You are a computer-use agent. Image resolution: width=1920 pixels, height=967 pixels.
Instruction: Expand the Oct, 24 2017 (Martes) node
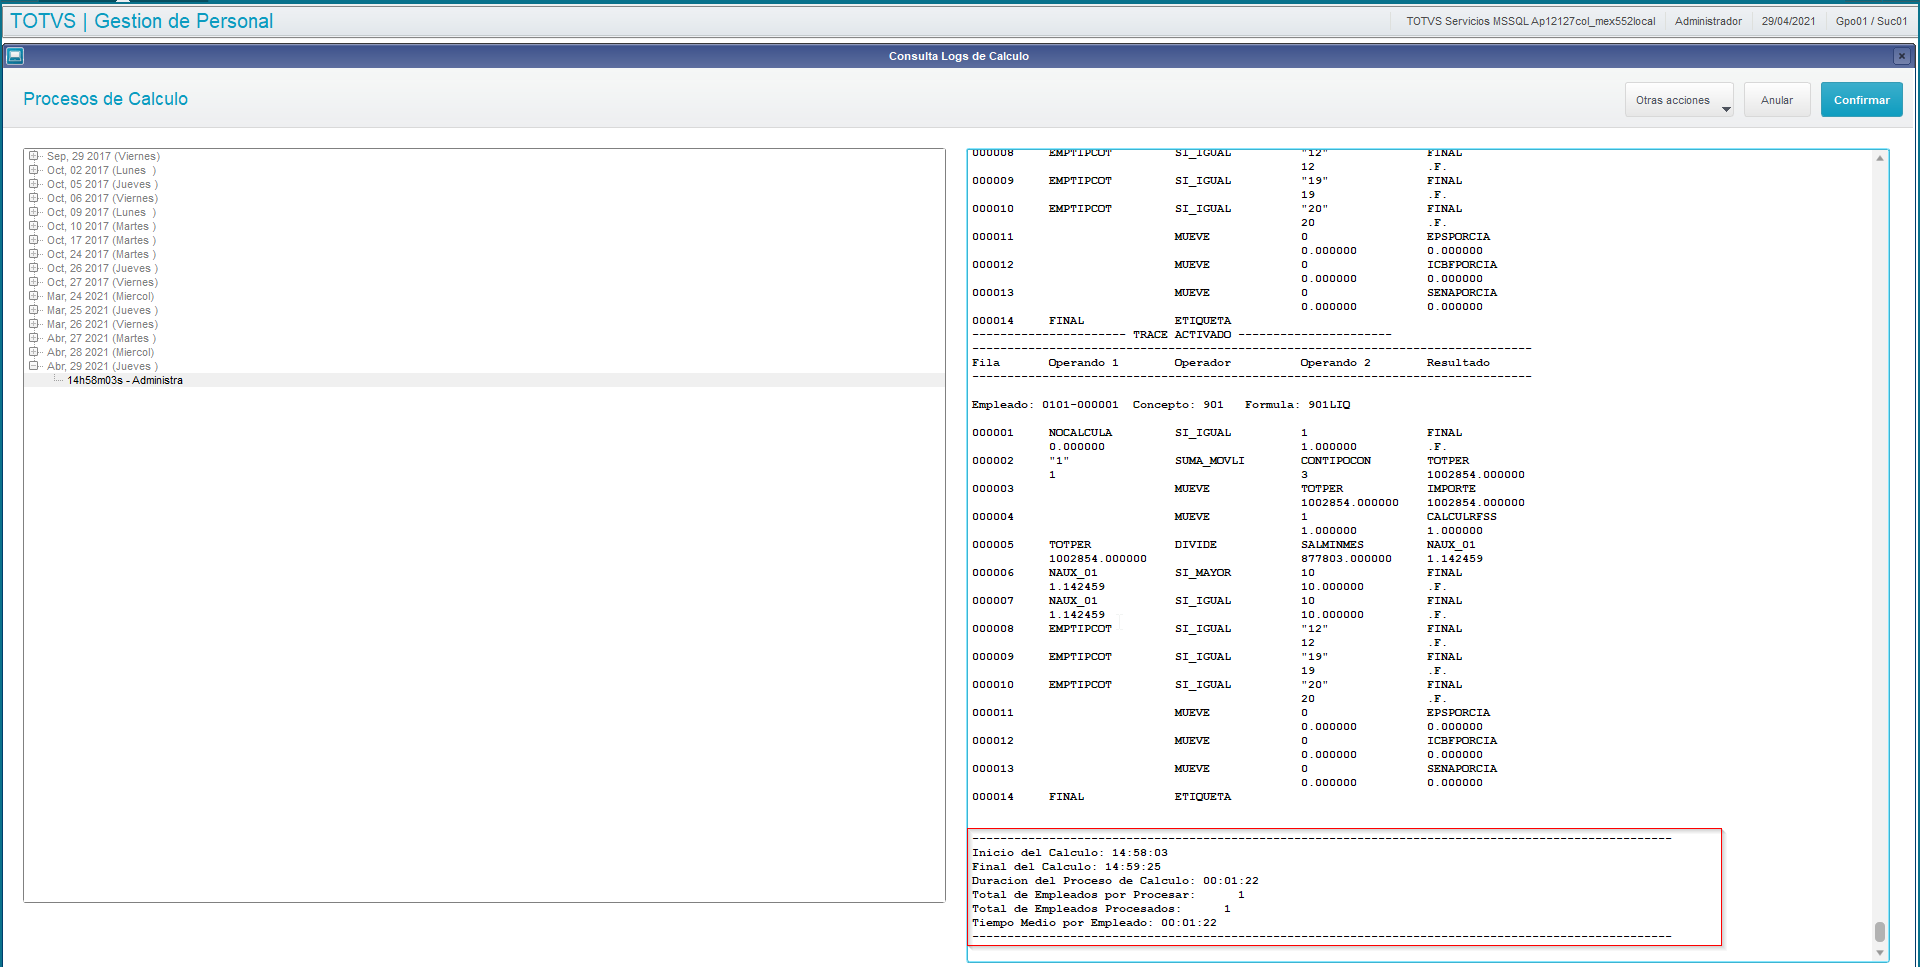click(34, 254)
